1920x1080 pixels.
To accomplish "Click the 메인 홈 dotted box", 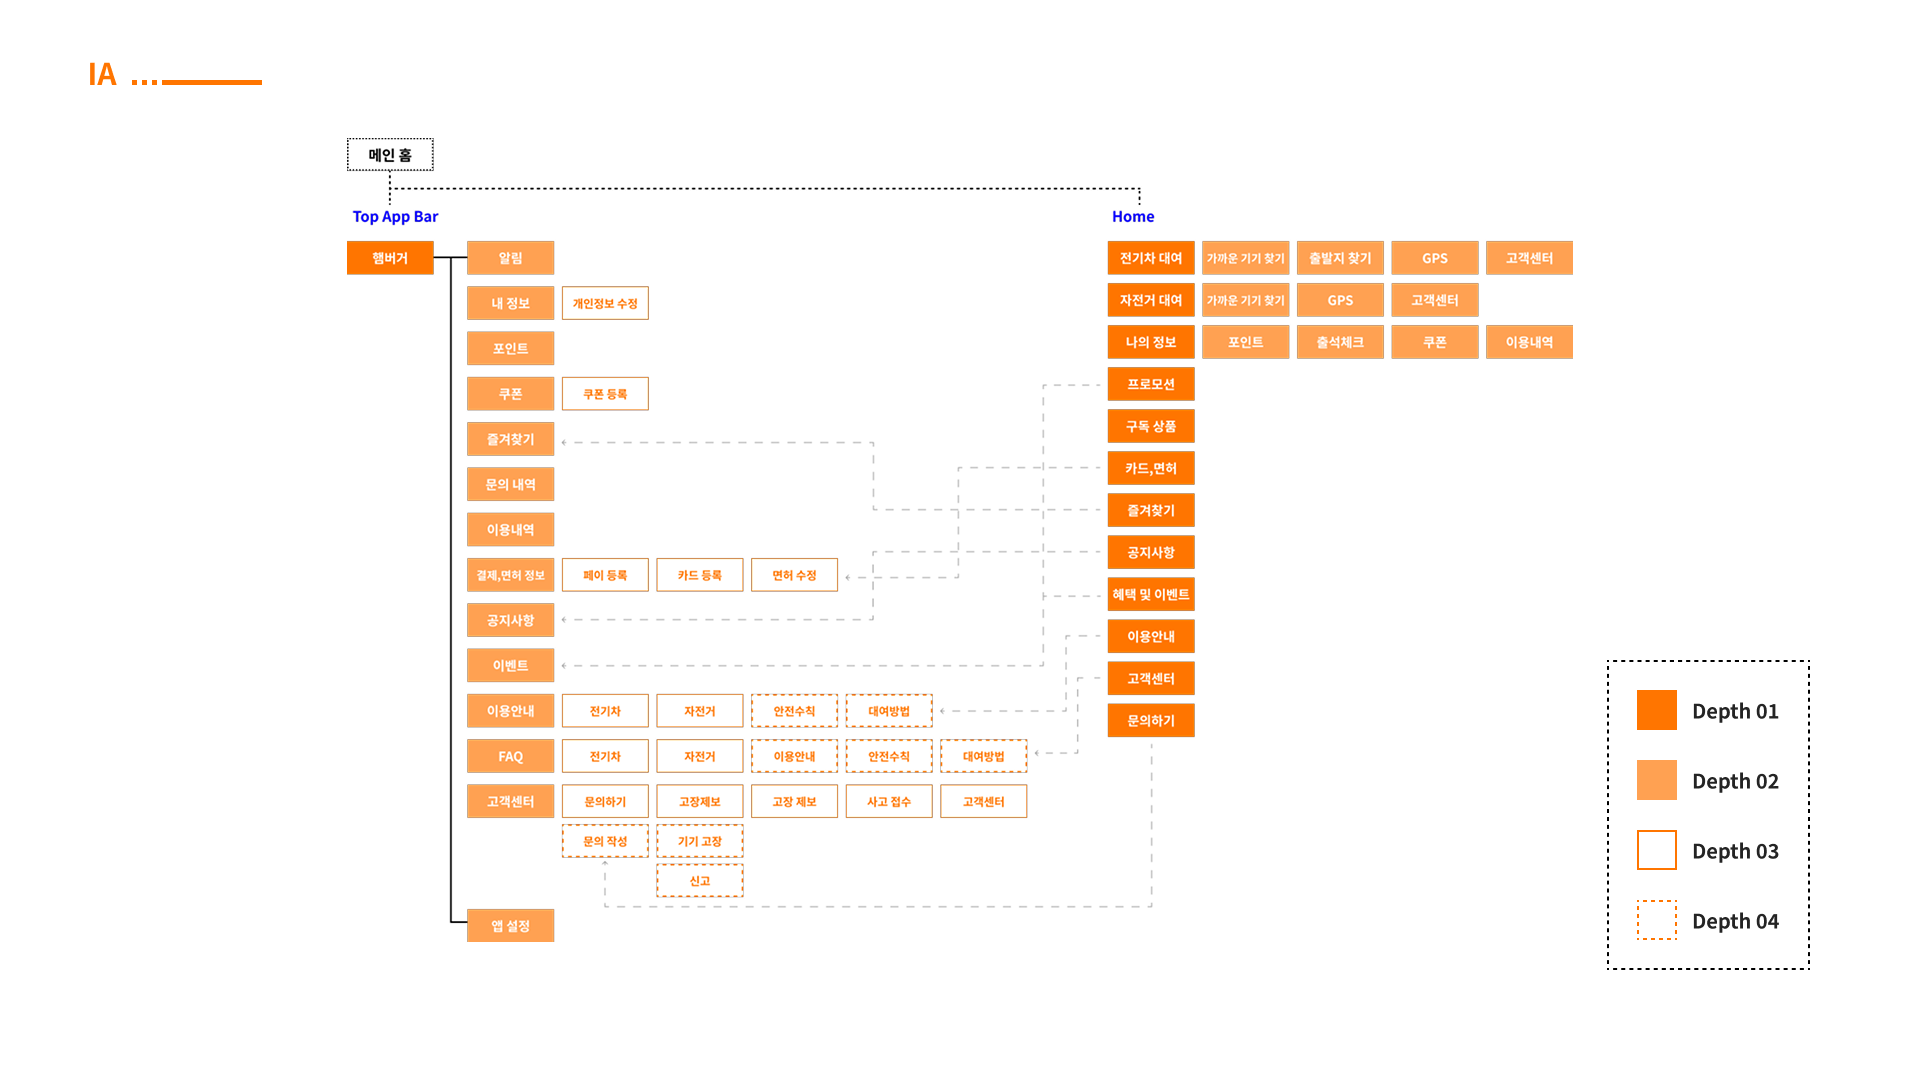I will coord(390,155).
